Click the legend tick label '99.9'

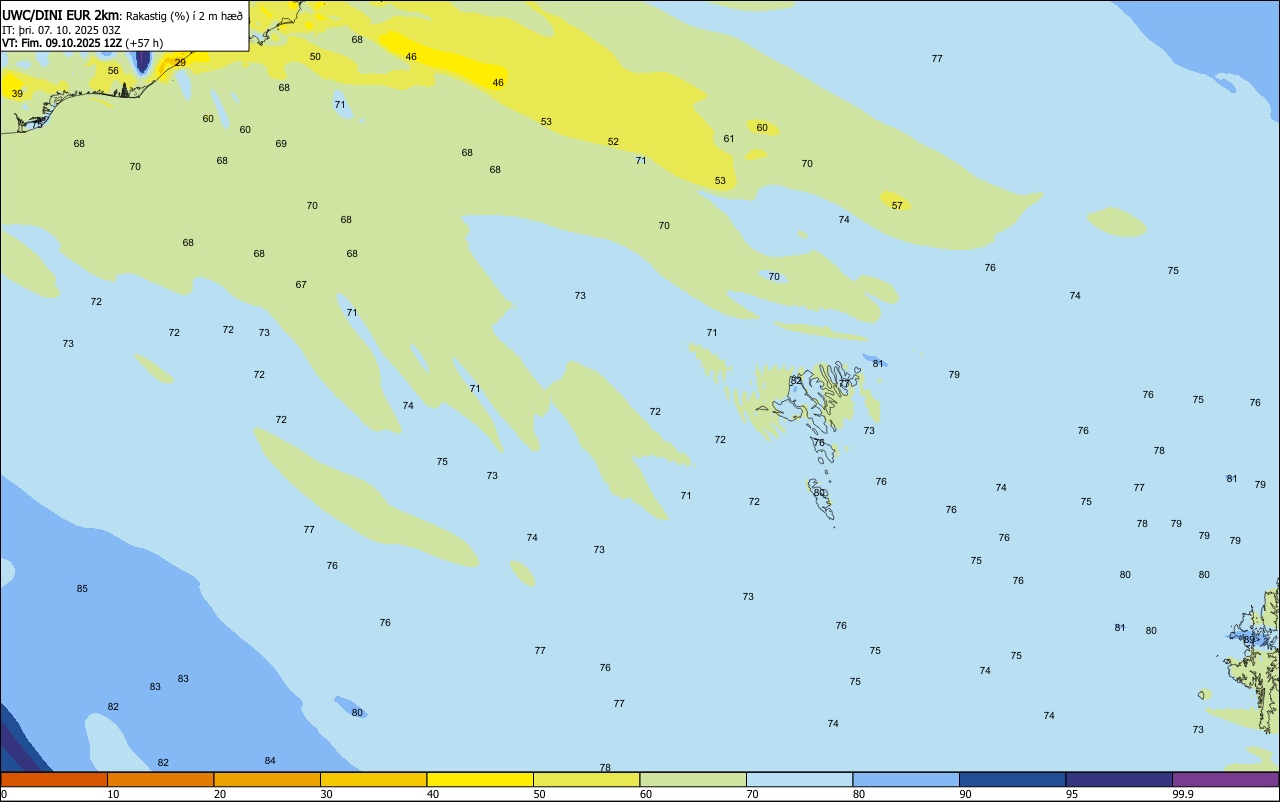click(1183, 794)
